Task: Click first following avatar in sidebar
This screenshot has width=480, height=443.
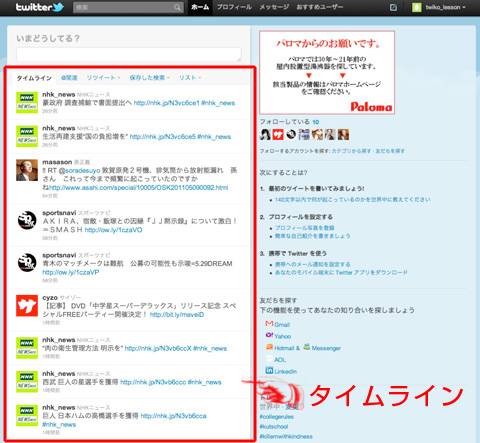Action: click(265, 134)
